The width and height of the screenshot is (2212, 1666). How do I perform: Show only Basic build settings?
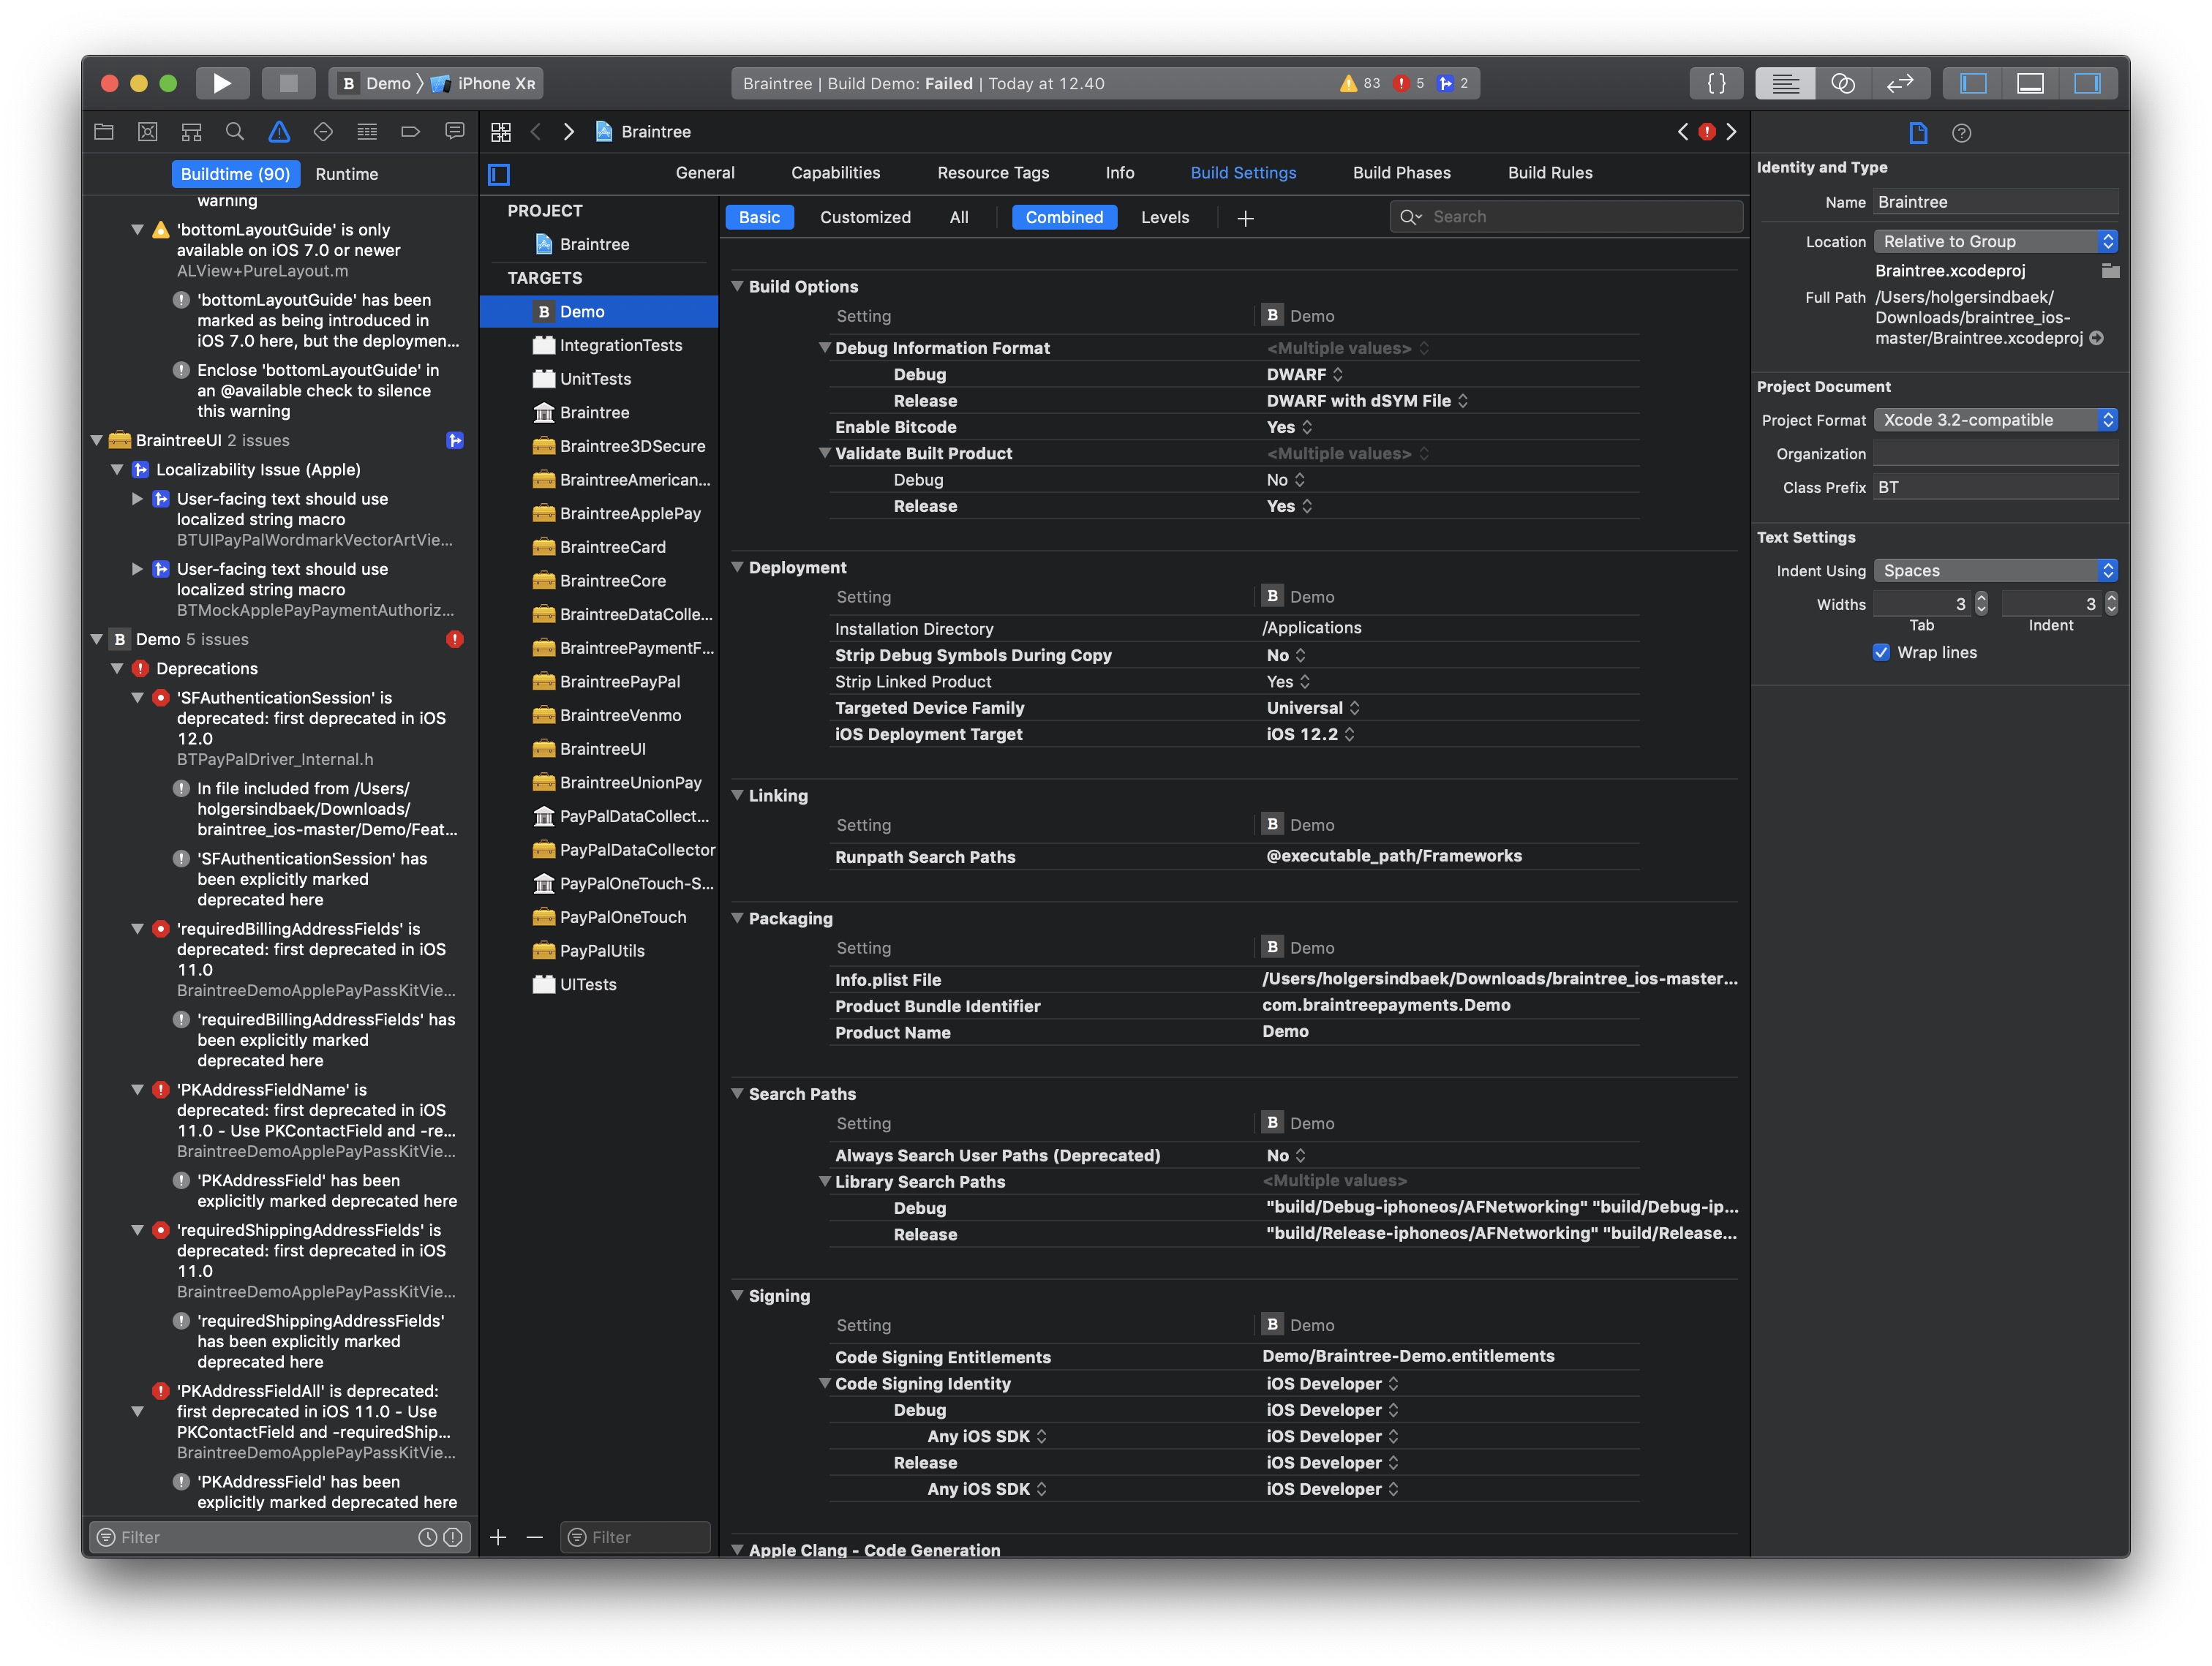point(759,217)
